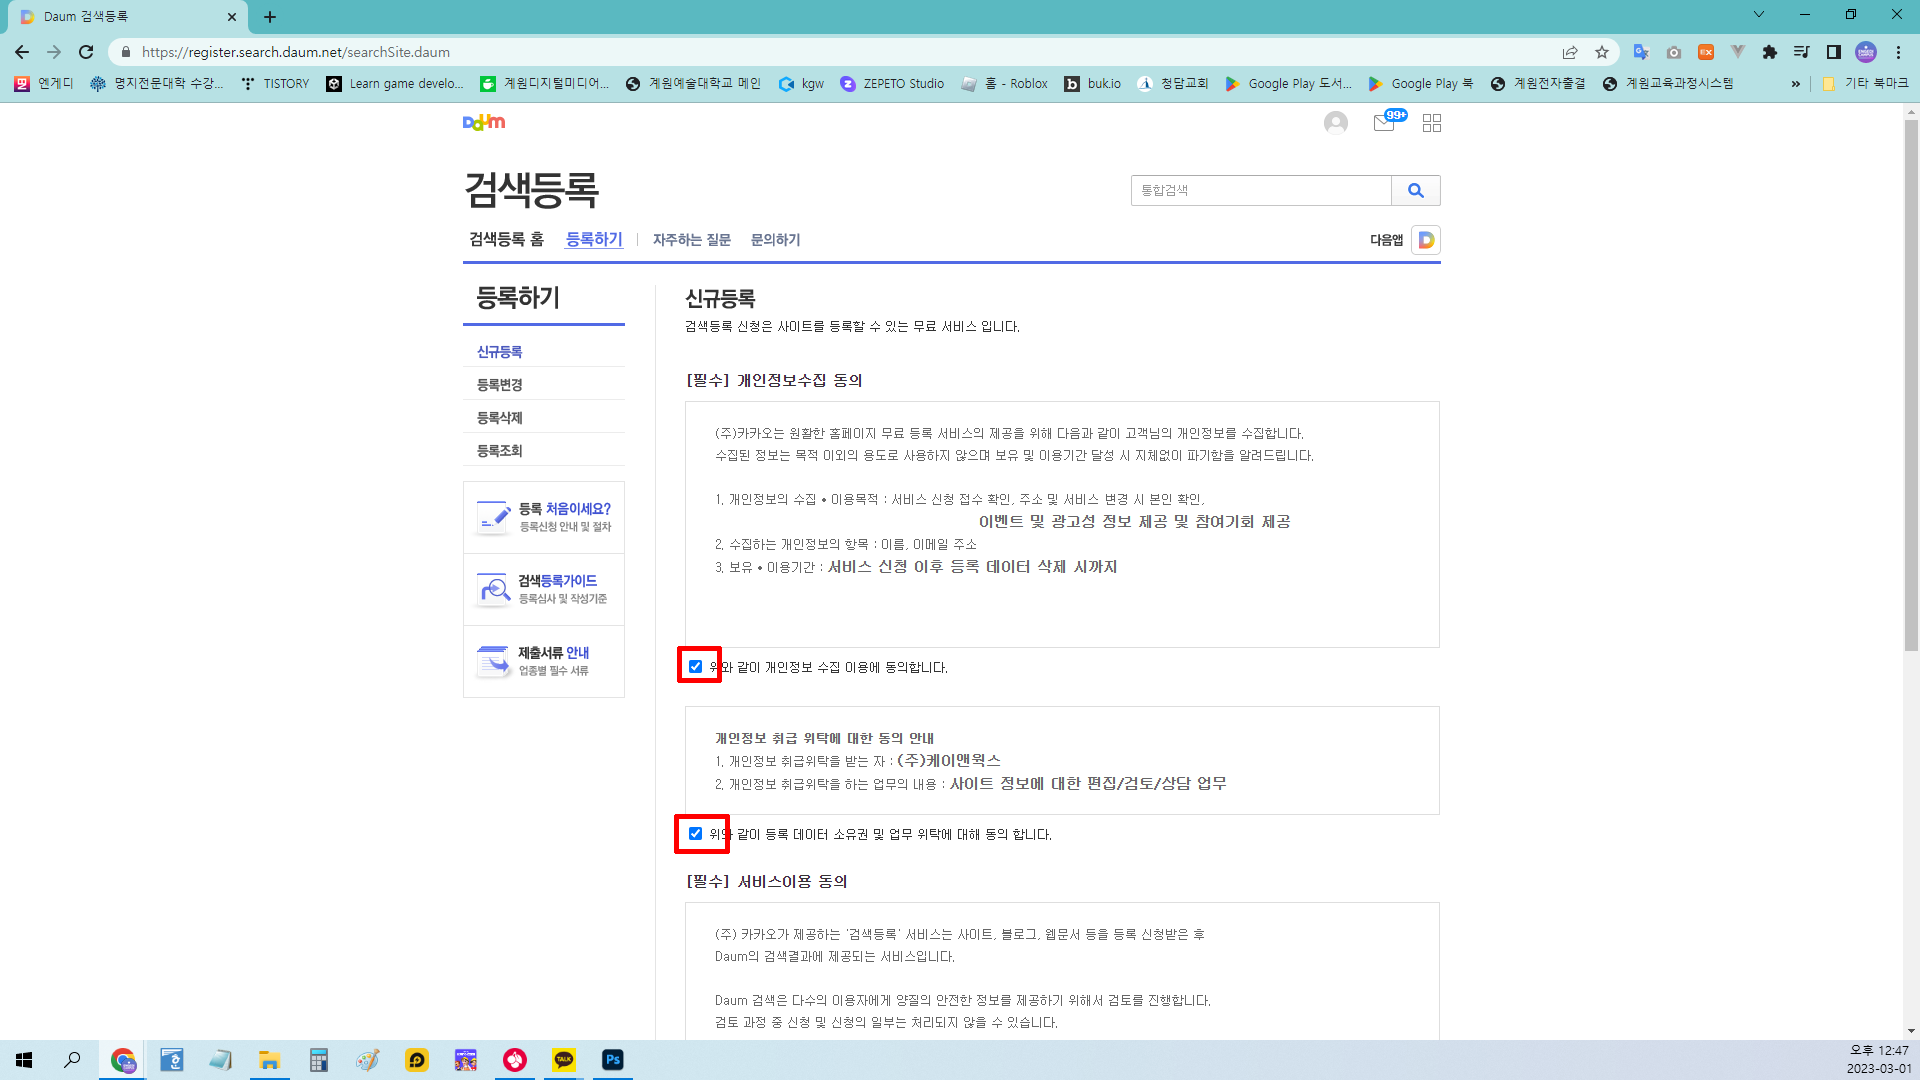
Task: Bookmark page with the star icon
Action: (x=1602, y=52)
